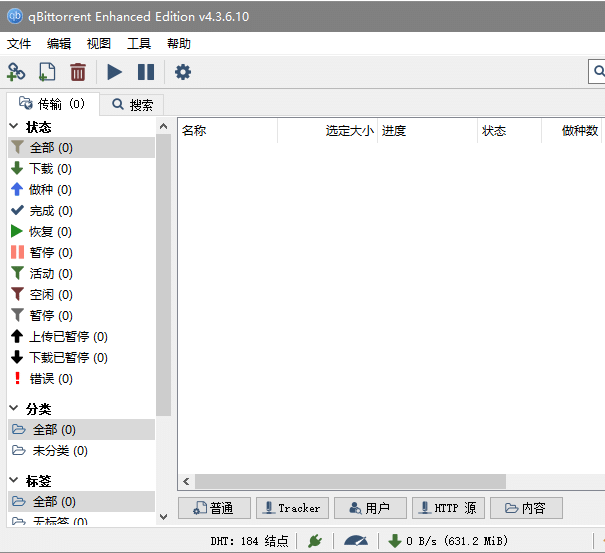Select the 错误 (0) filter
Screen dimensions: 605x553
(81, 379)
